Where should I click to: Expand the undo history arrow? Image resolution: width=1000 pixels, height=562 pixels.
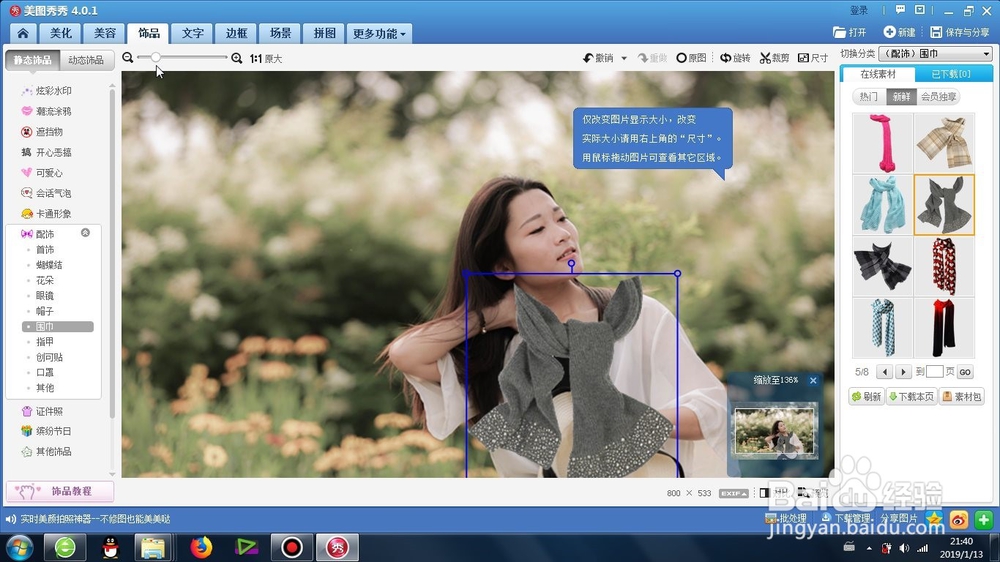pyautogui.click(x=624, y=58)
